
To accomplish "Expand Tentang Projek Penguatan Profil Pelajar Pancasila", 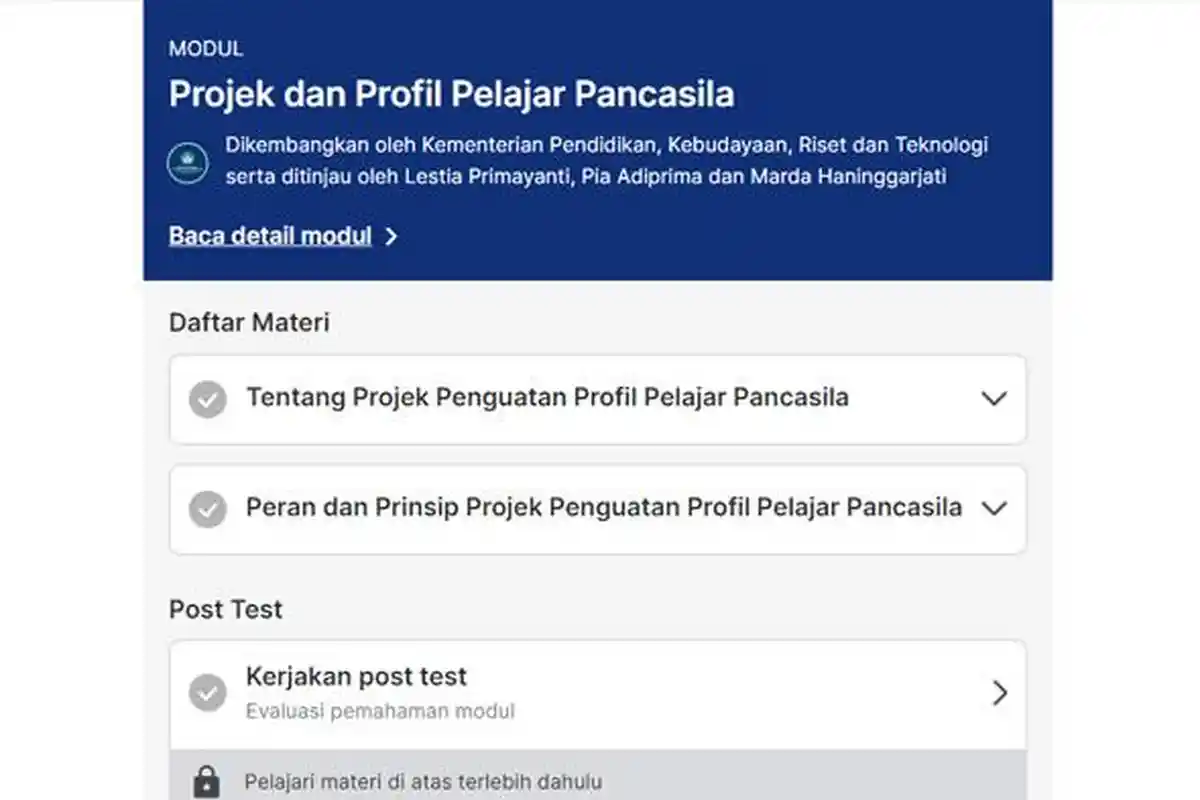I will 994,399.
